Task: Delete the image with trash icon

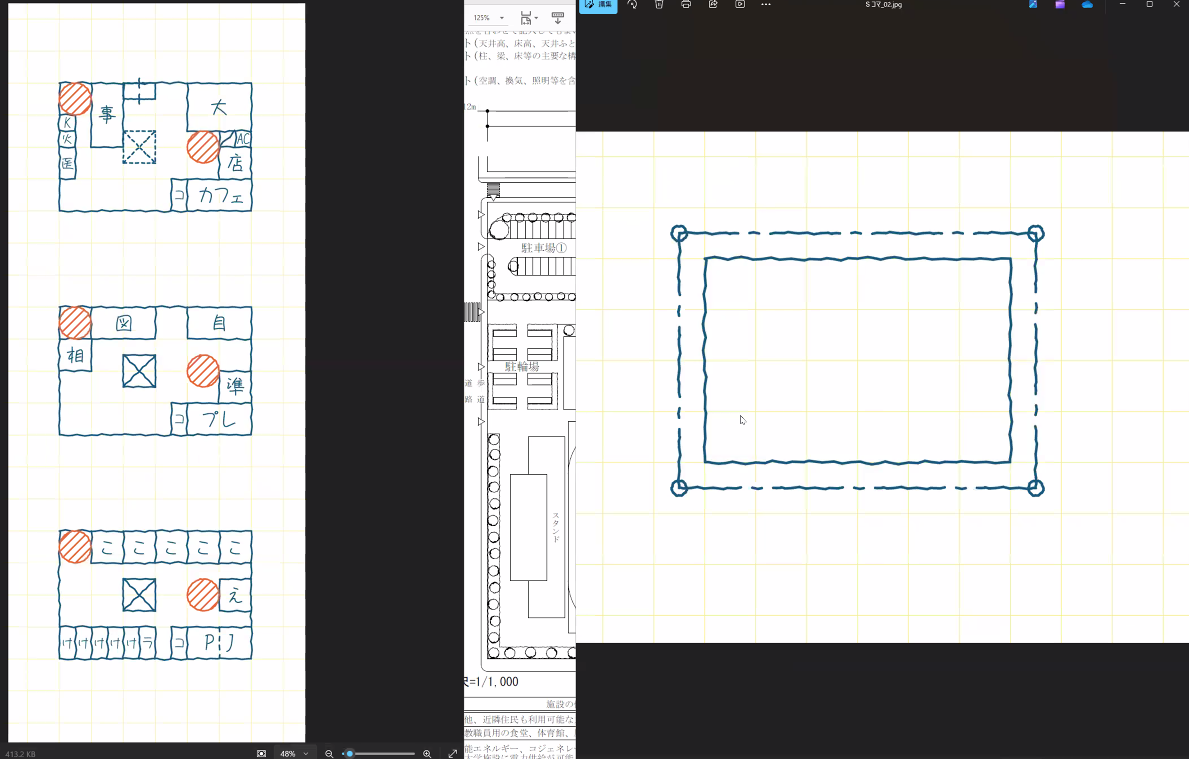Action: click(659, 5)
